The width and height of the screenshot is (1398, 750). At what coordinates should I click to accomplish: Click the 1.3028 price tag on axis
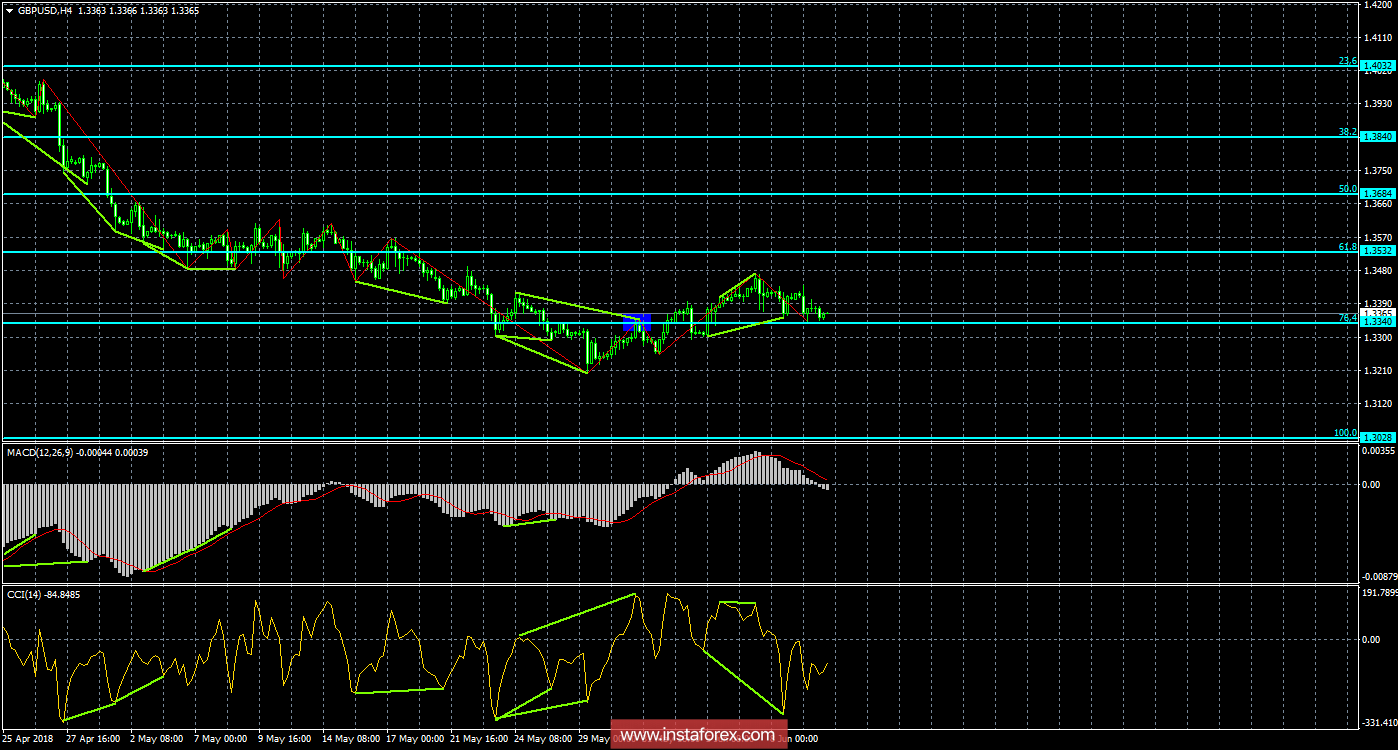(1378, 438)
